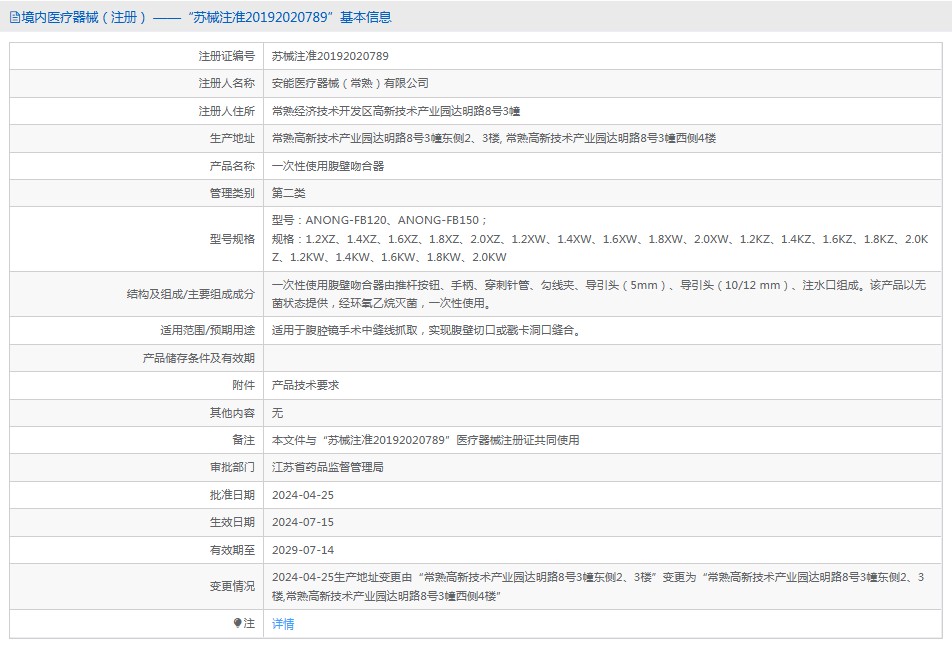This screenshot has width=952, height=648.
Task: Click approval date 2024-04-25 in 批准日期 row
Action: pyautogui.click(x=302, y=495)
